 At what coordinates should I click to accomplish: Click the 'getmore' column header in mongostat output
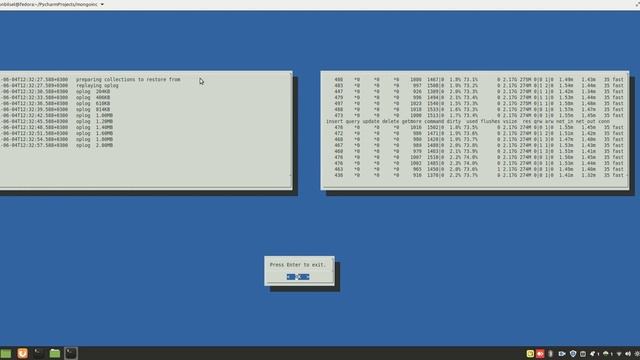pyautogui.click(x=411, y=122)
